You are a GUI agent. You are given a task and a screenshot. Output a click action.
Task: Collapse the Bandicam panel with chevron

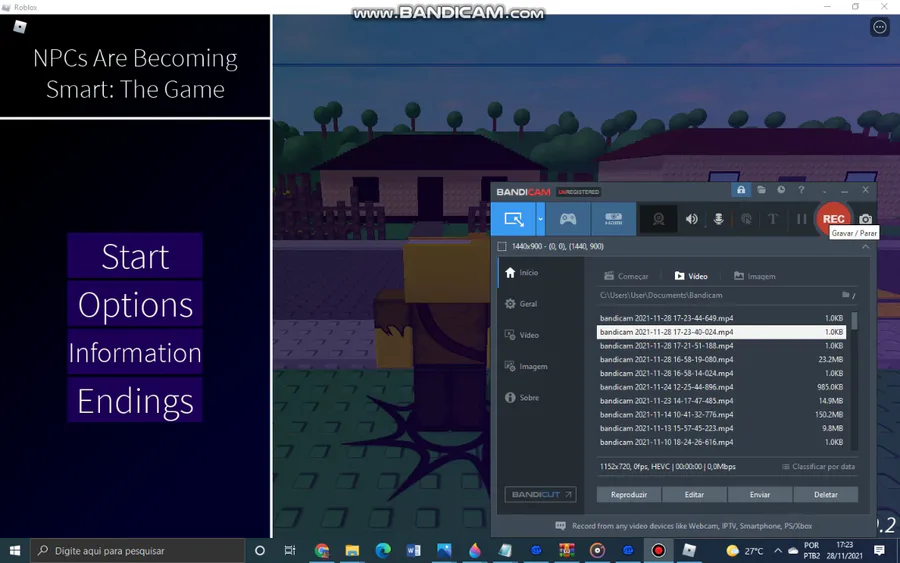pyautogui.click(x=866, y=246)
